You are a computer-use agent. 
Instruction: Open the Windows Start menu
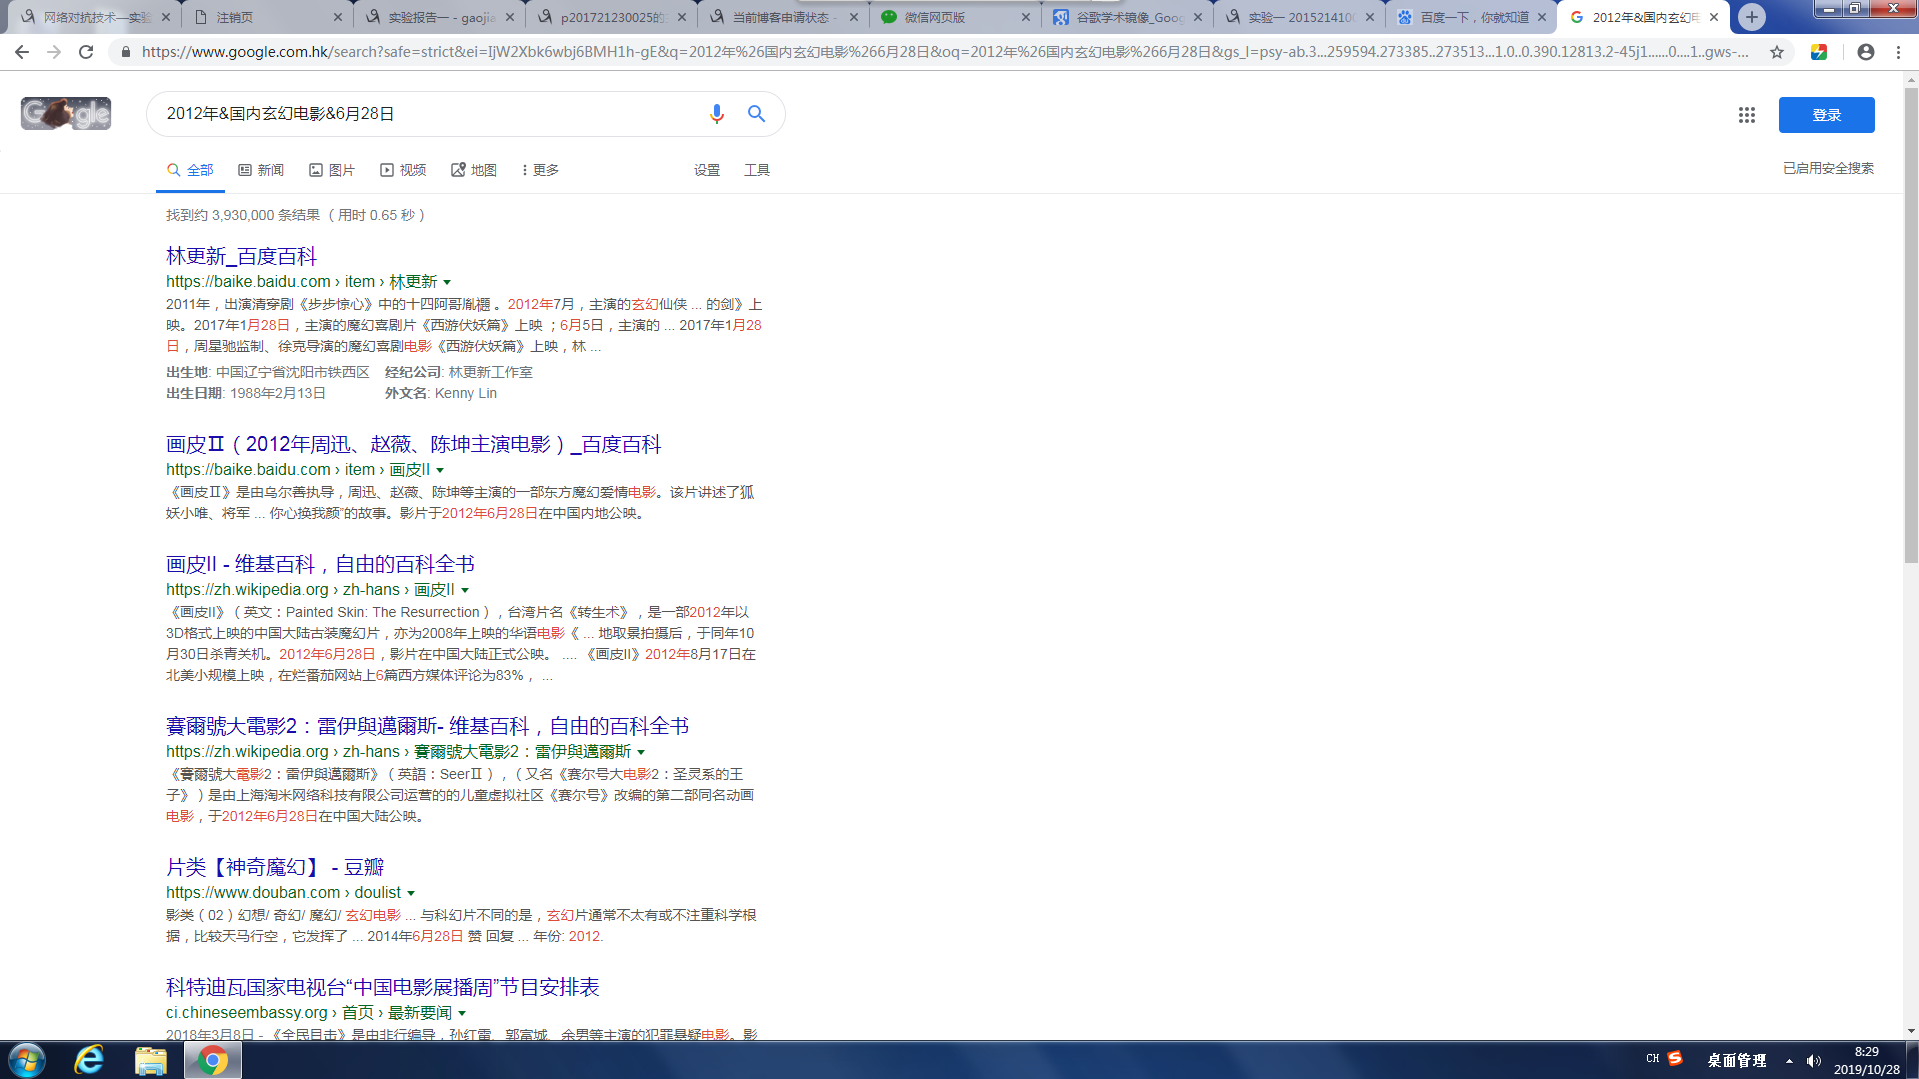click(x=27, y=1060)
